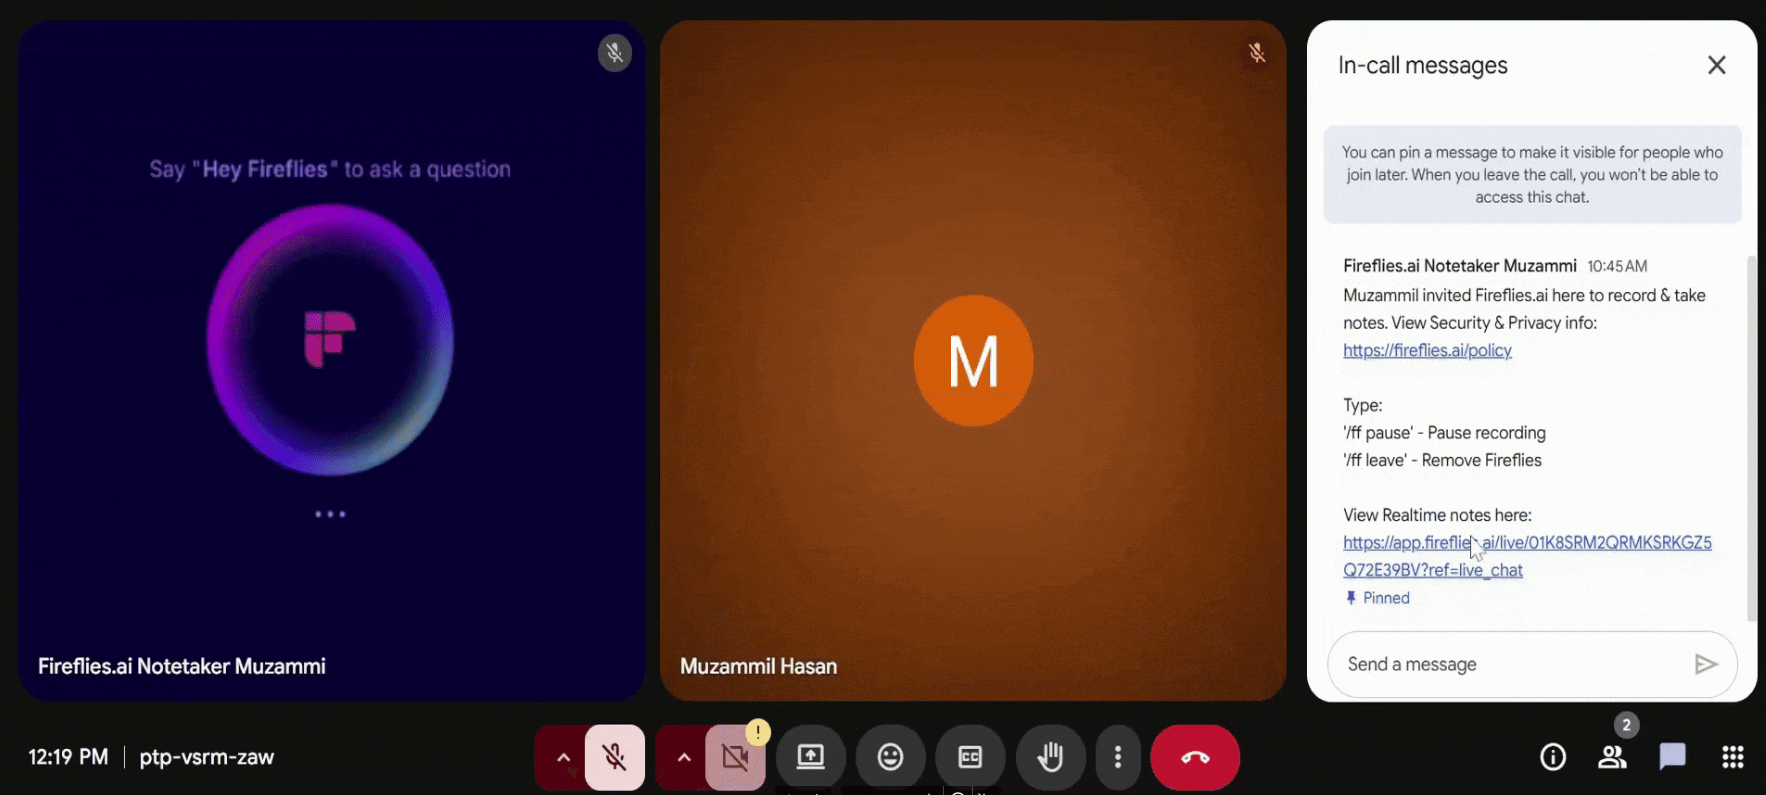Click the 10:45 AM message timestamp
Viewport: 1766px width, 795px height.
pyautogui.click(x=1617, y=266)
